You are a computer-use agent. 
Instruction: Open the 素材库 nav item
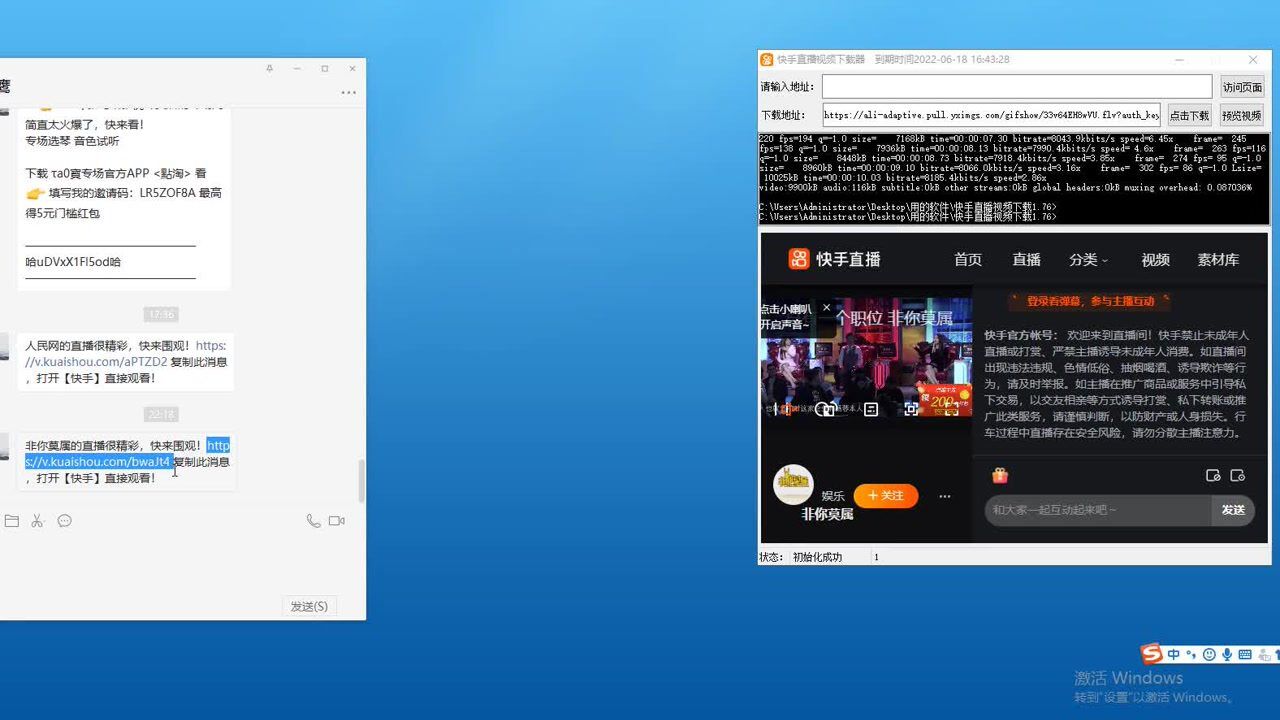[x=1218, y=259]
